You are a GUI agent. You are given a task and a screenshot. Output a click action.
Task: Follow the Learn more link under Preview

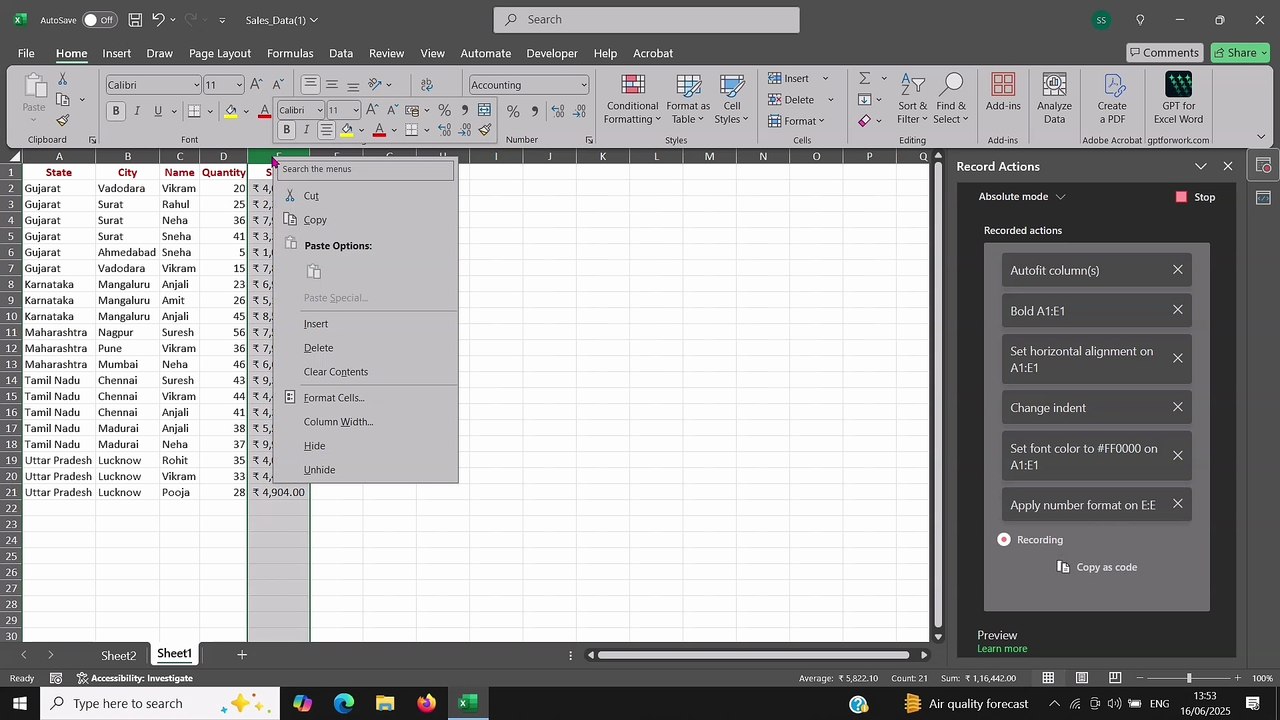coord(1002,649)
